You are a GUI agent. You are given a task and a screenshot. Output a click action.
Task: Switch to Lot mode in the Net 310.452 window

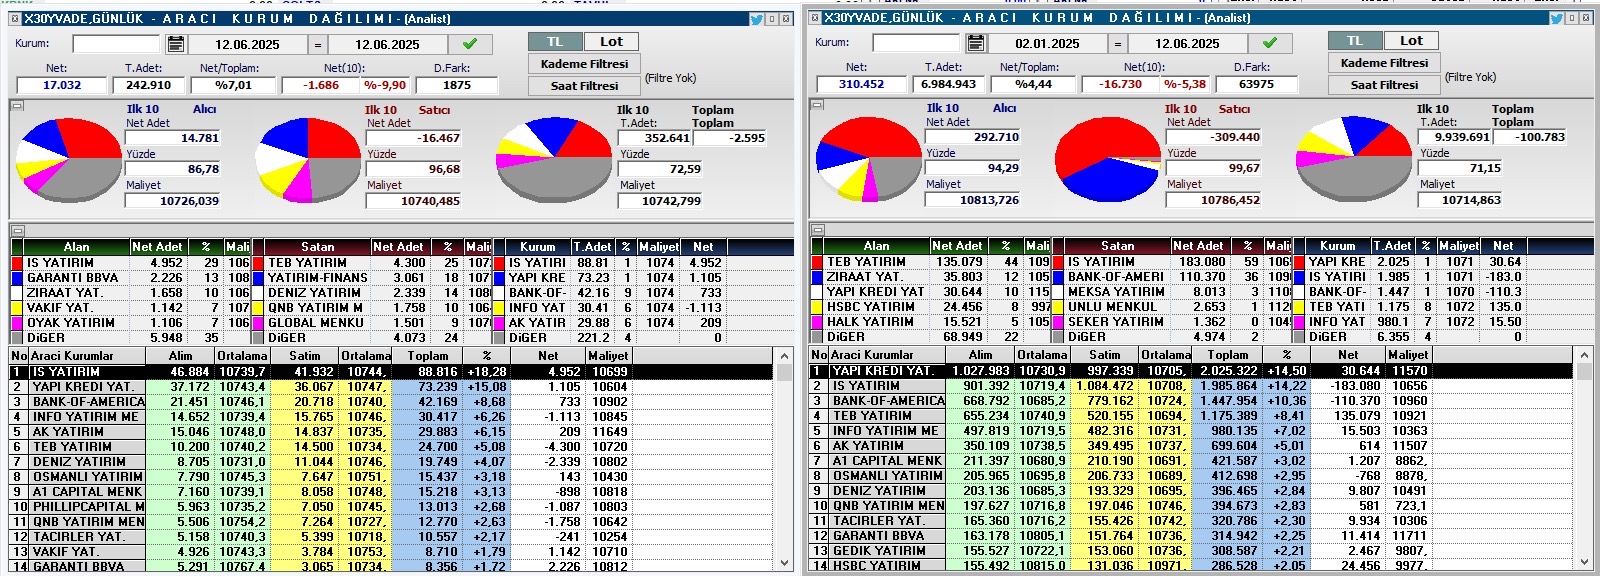point(1411,41)
